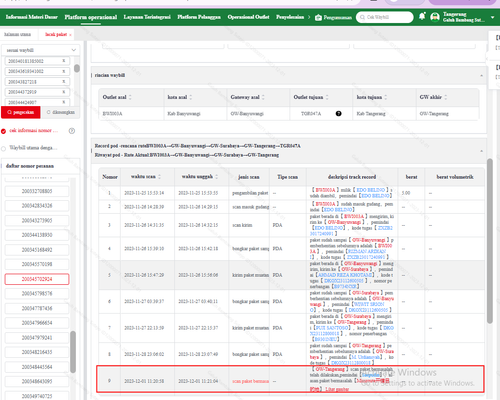This screenshot has height=400, width=500.
Task: Sort by waktu scan column arrows
Action: (x=159, y=177)
